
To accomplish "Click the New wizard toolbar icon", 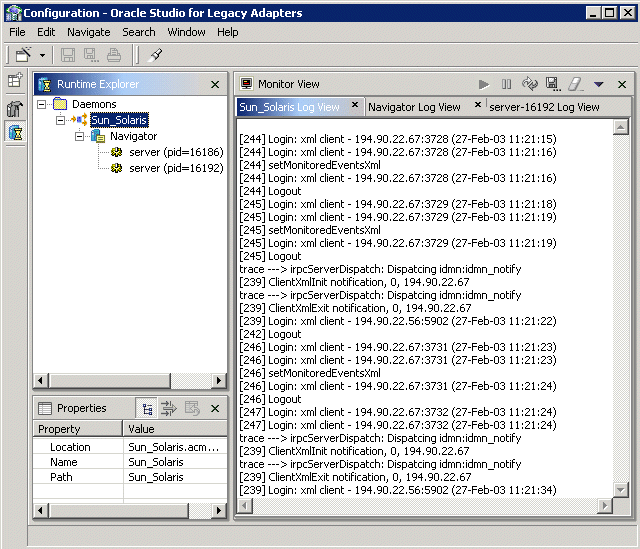I will pos(24,55).
